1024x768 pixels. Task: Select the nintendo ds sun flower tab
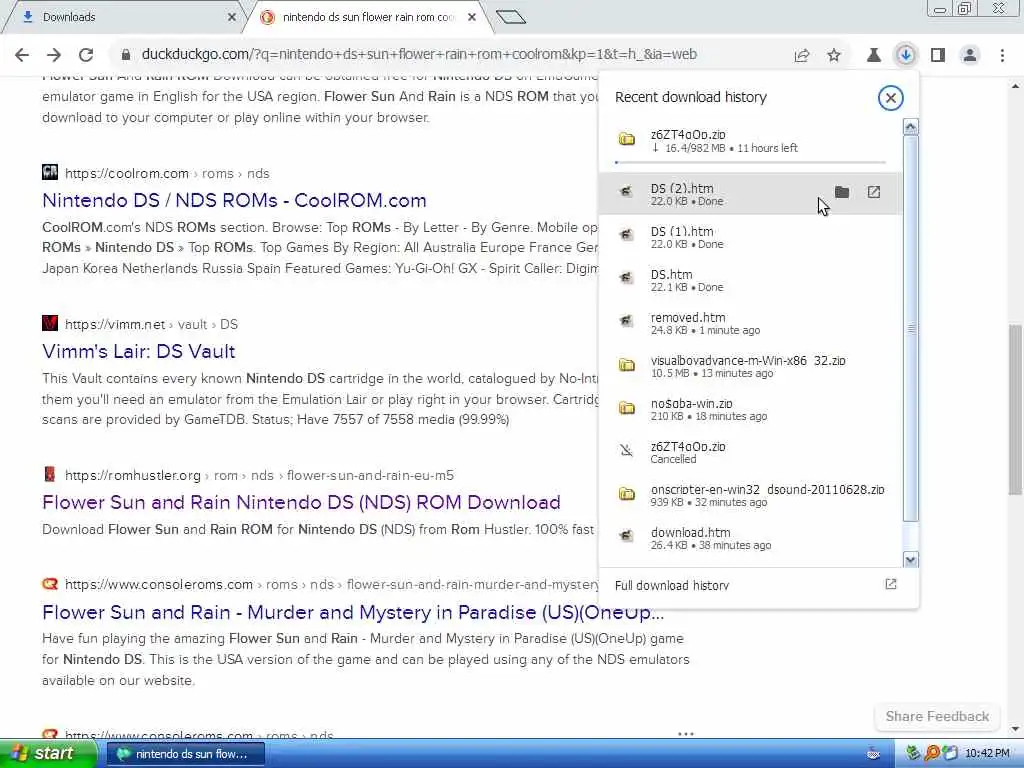[369, 17]
